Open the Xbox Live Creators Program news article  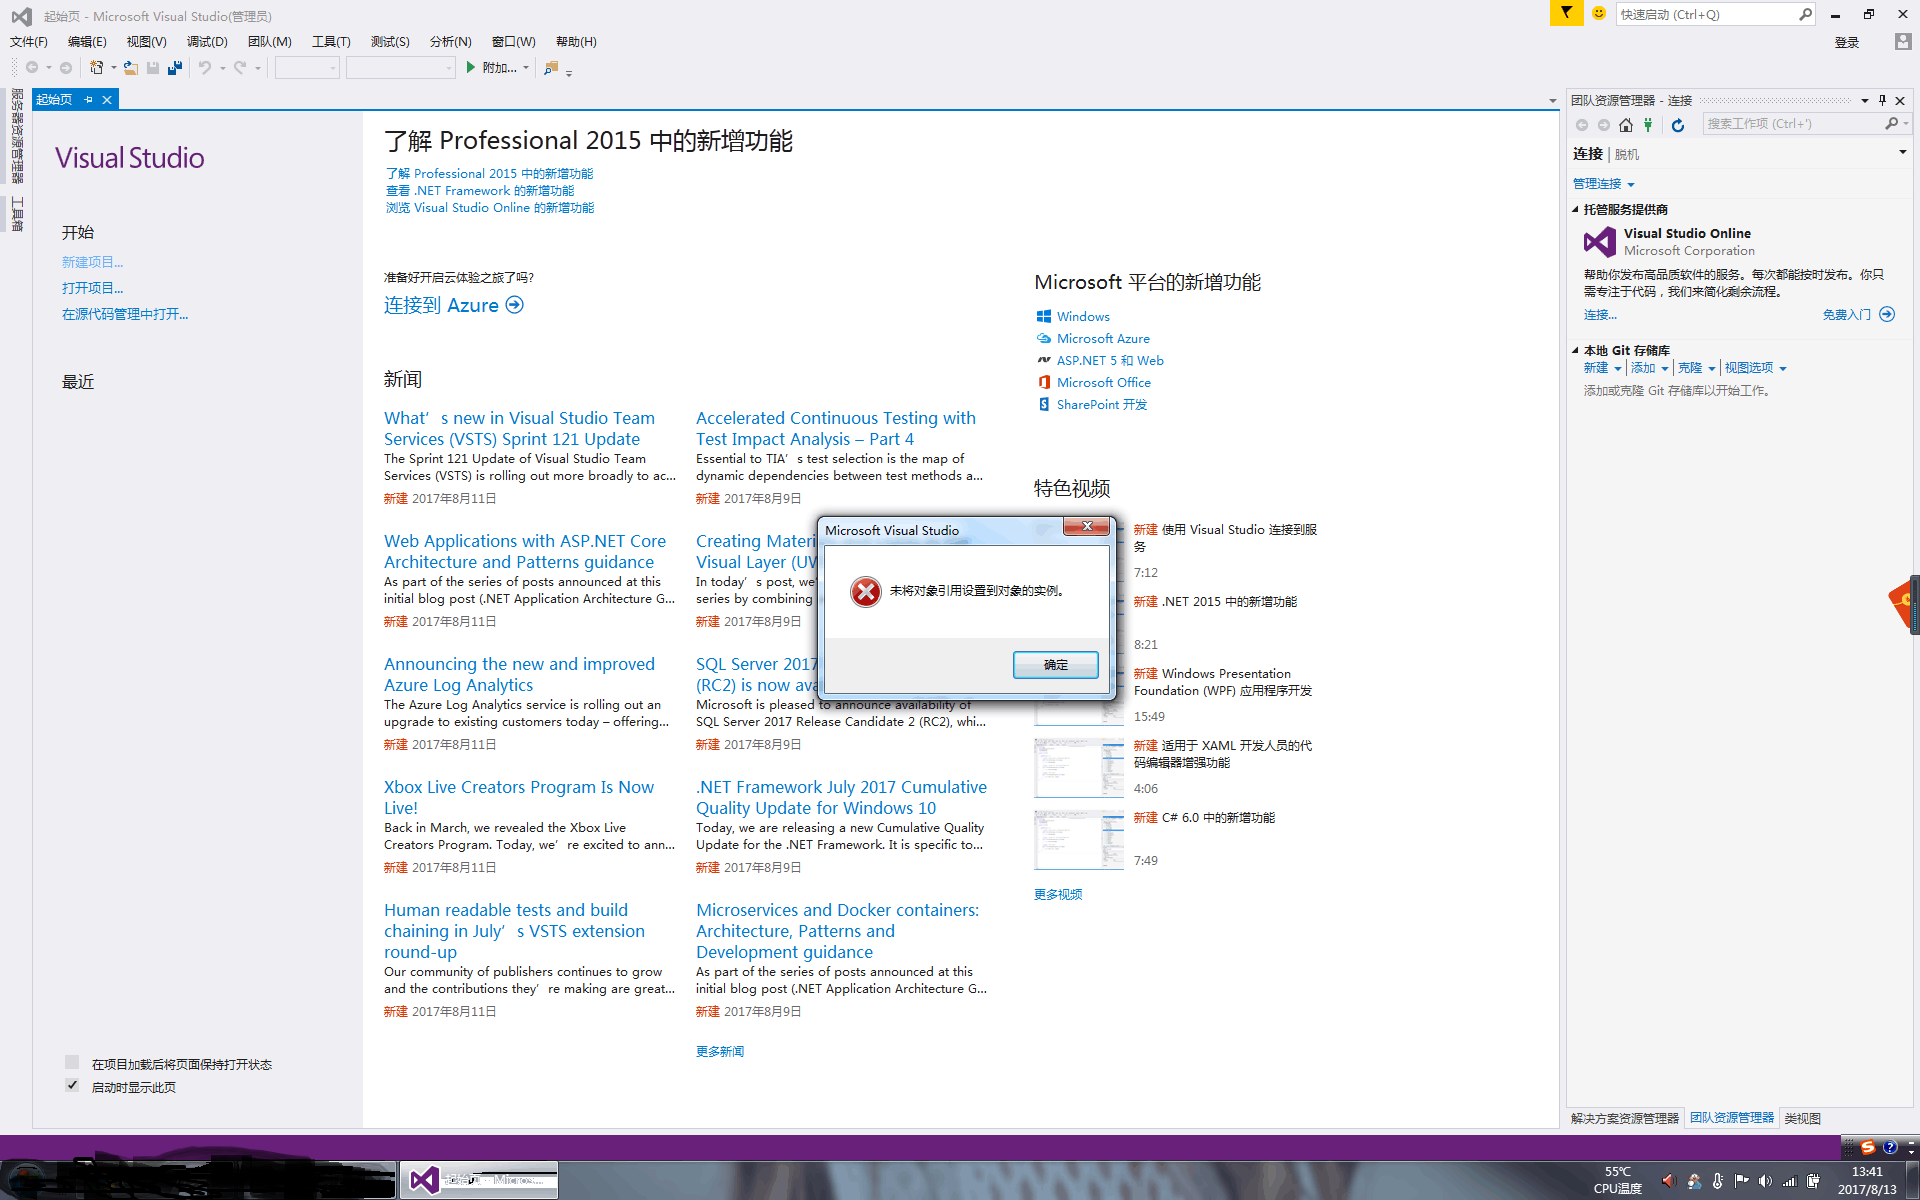pos(519,797)
